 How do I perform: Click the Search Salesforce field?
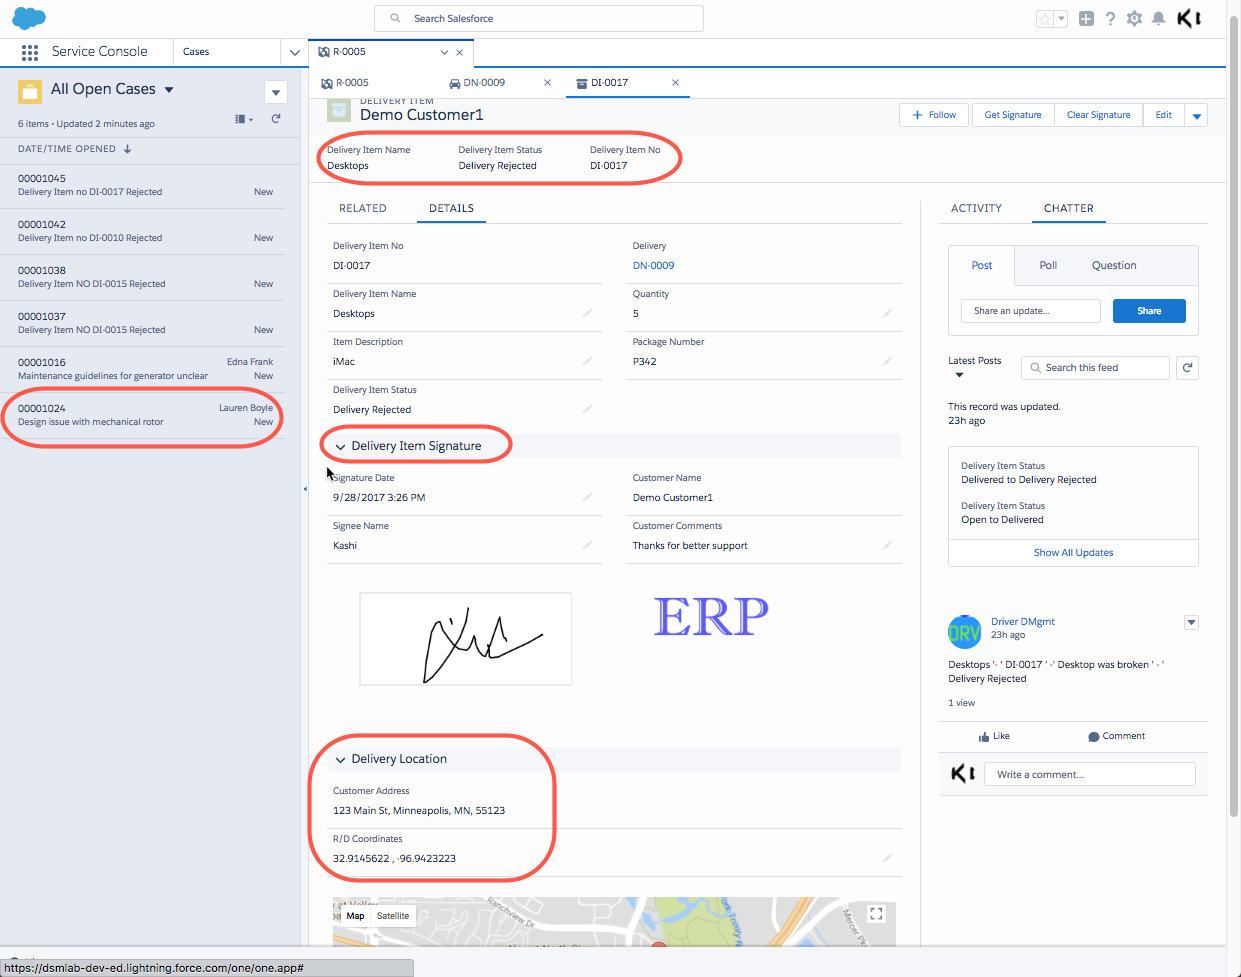click(x=540, y=19)
